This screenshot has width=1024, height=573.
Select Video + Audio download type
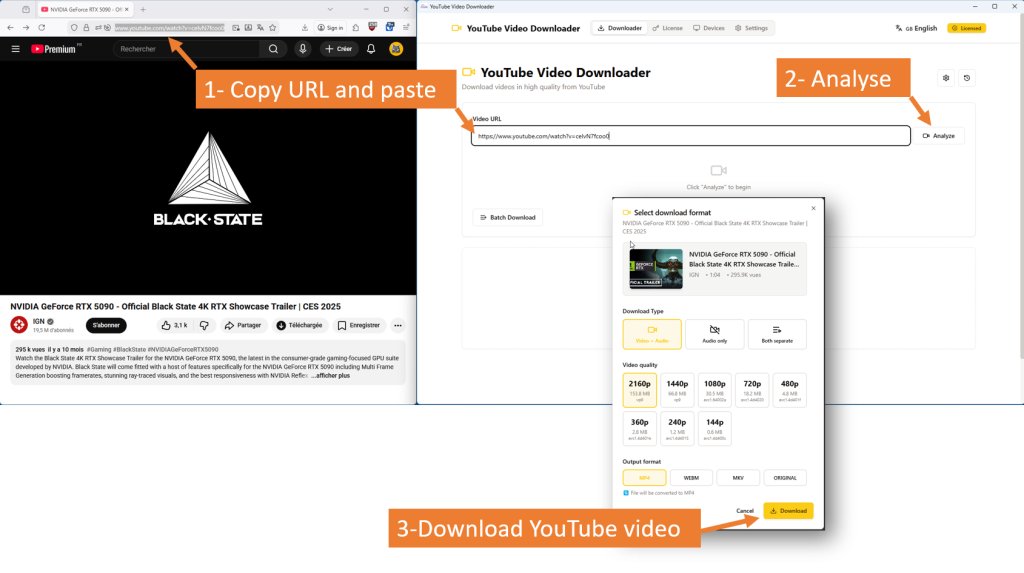(652, 334)
